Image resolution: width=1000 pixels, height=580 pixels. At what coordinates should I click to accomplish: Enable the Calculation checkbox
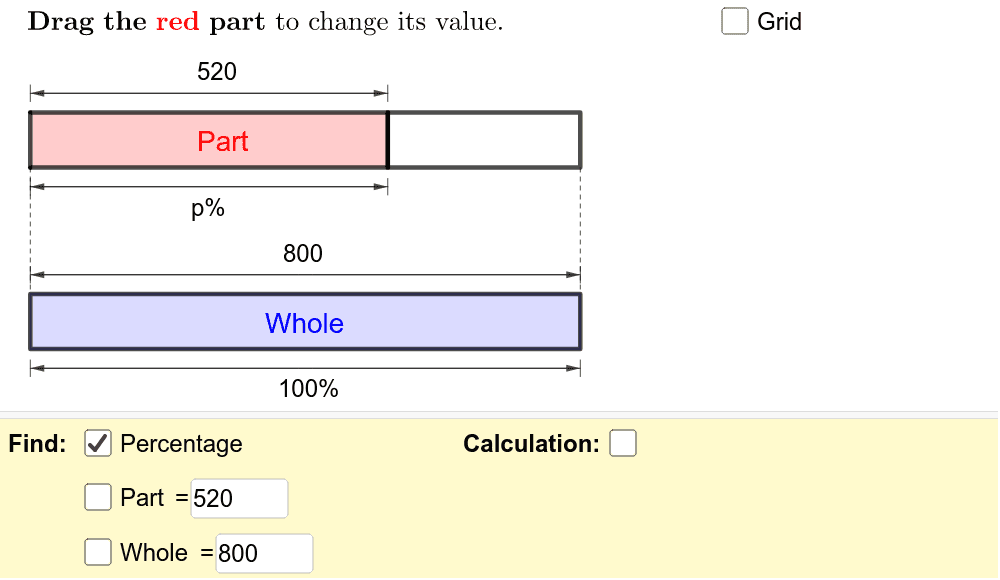[x=622, y=443]
